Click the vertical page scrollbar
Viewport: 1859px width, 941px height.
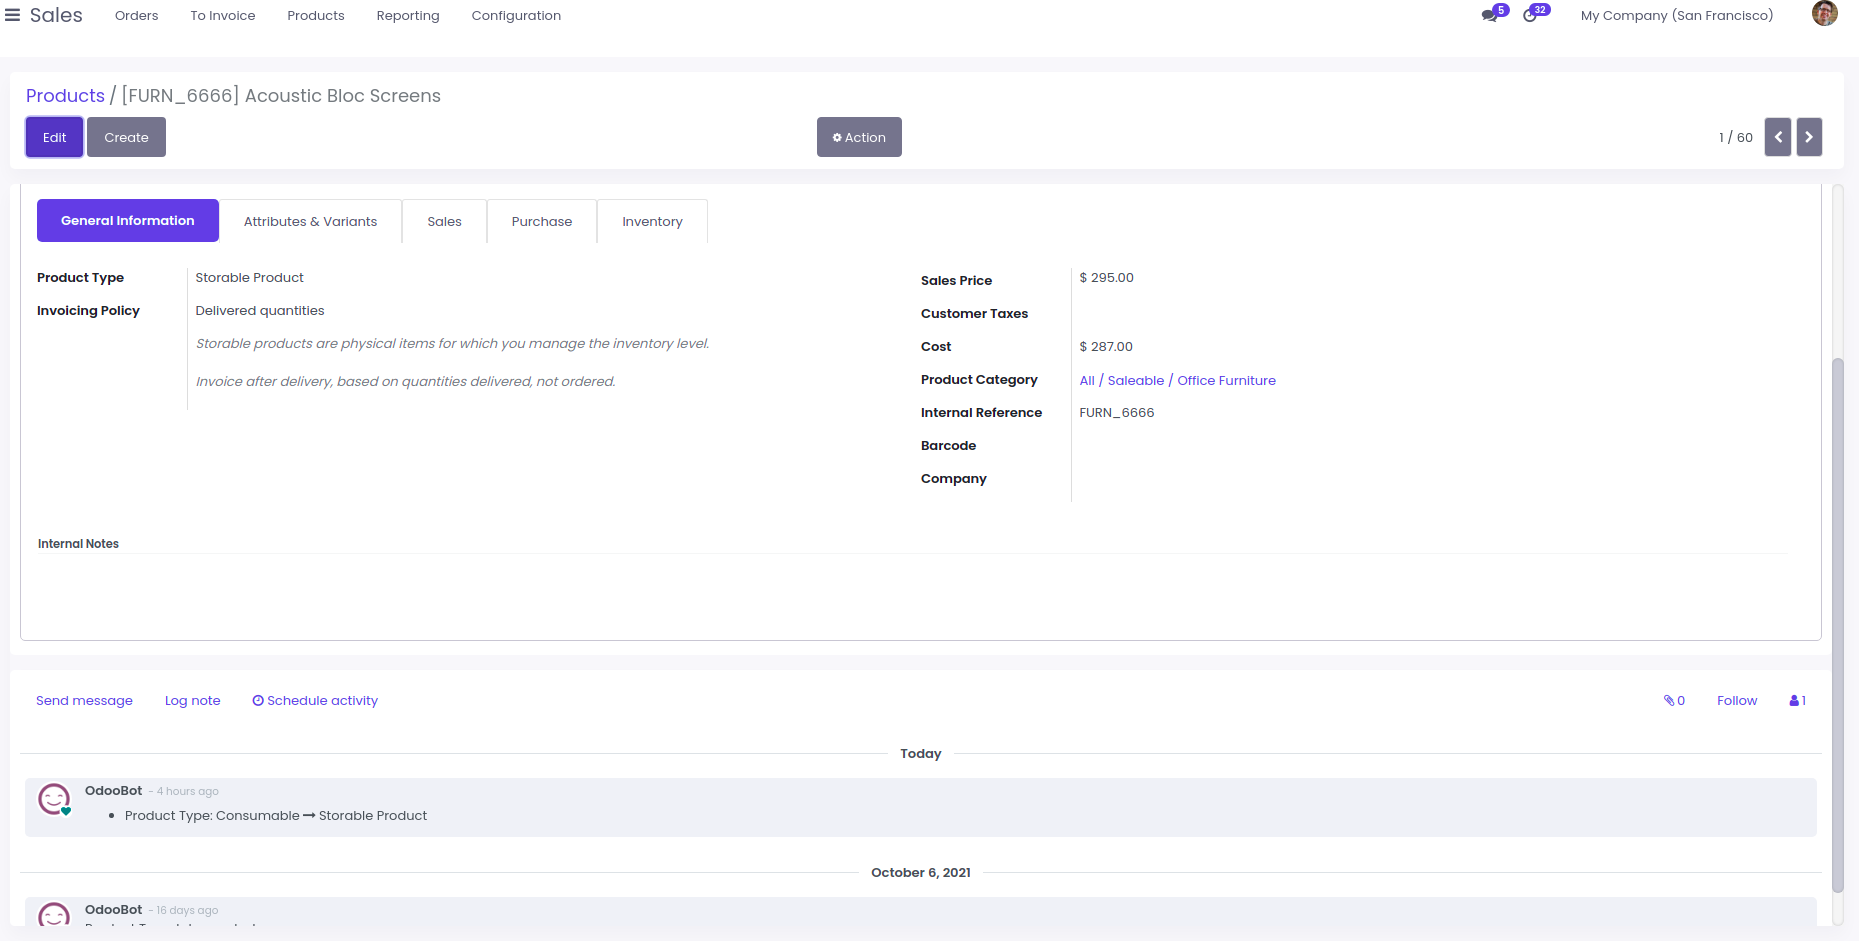pos(1837,620)
